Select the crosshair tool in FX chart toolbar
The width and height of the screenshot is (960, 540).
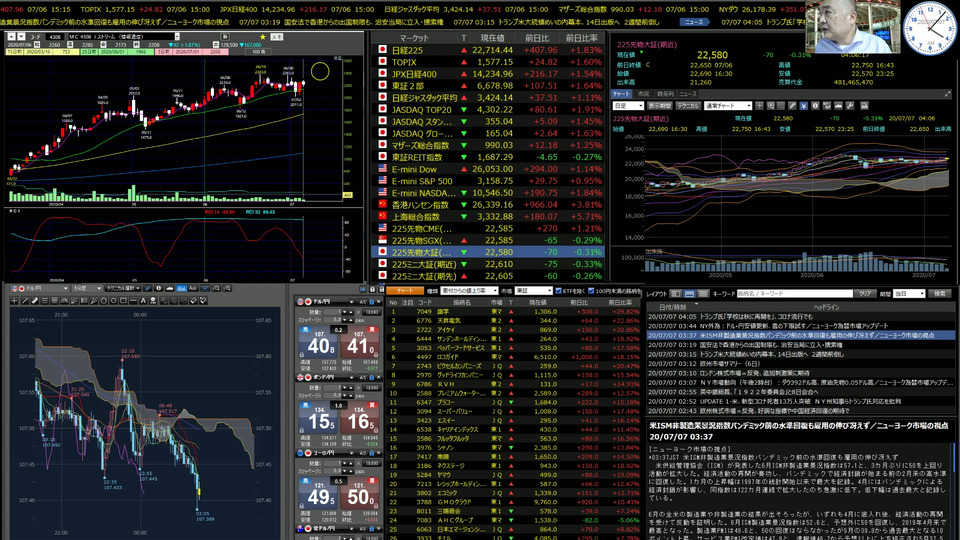pos(14,301)
